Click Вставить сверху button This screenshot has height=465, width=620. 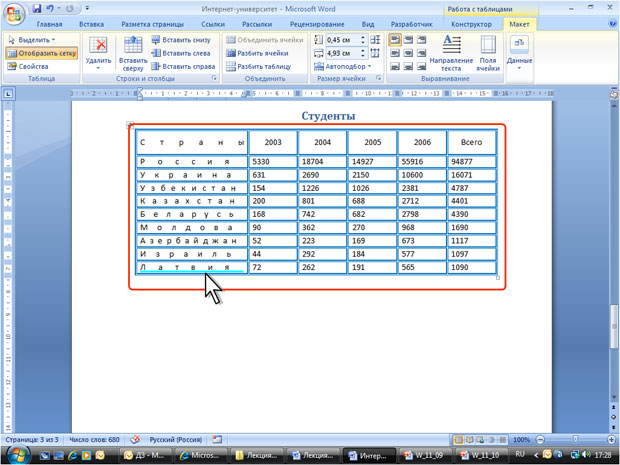(x=133, y=54)
